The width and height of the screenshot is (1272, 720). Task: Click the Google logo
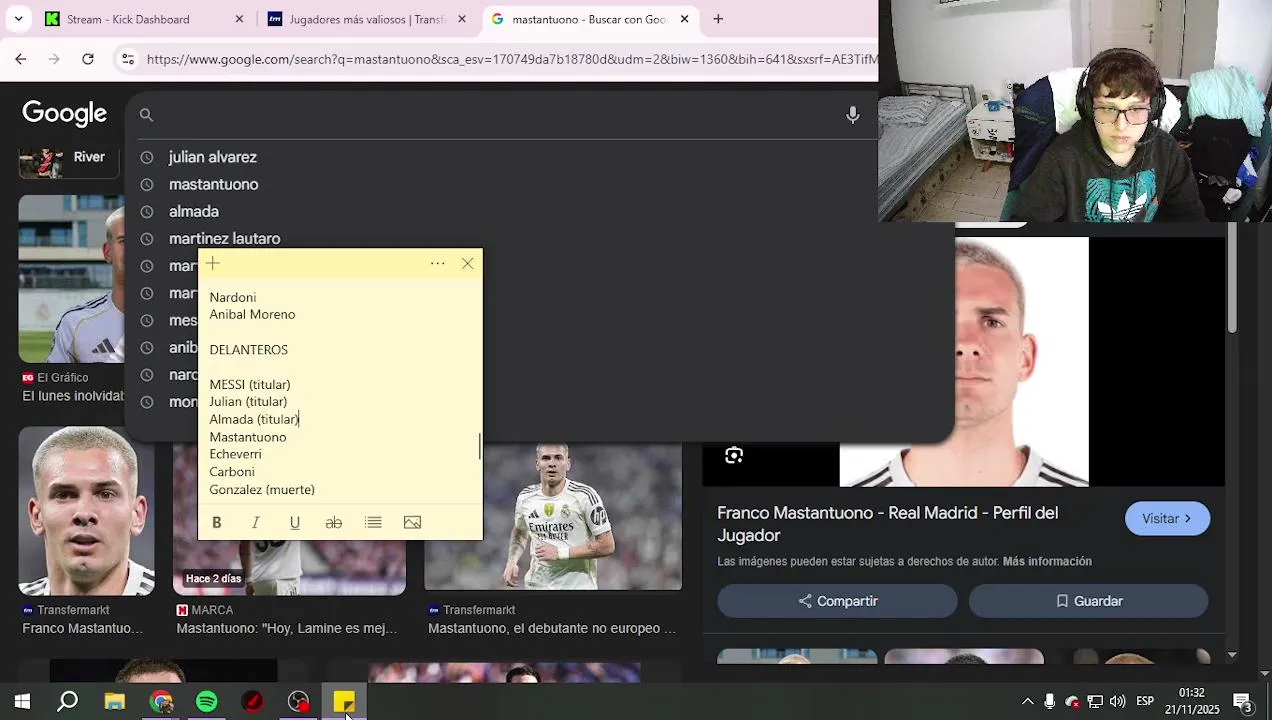click(x=65, y=114)
